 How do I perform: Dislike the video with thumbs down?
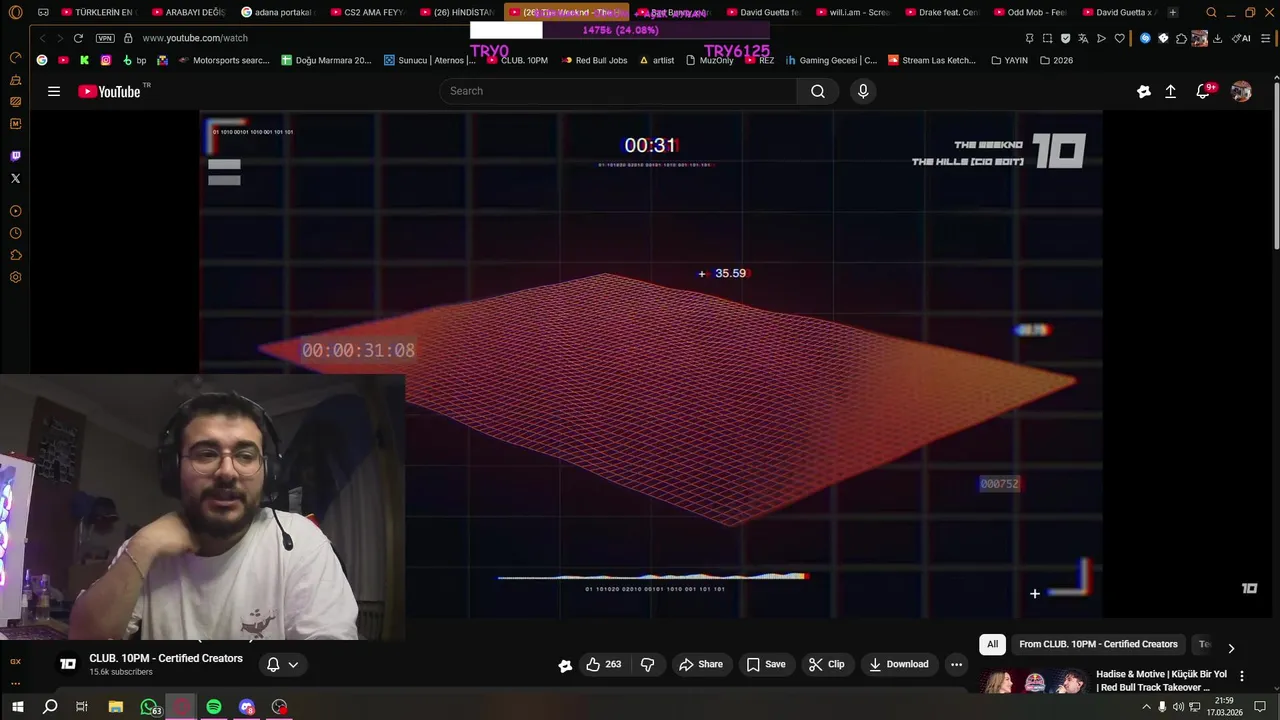(647, 664)
